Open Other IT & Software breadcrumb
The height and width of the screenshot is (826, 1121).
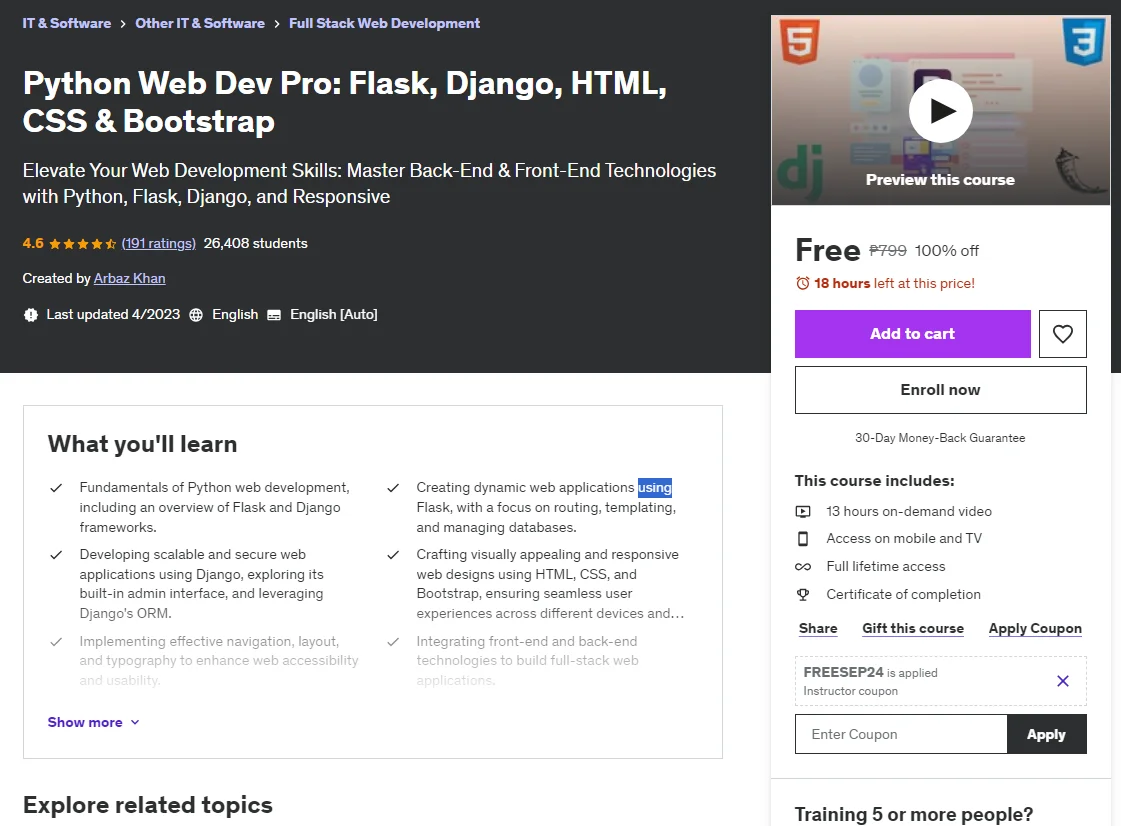199,23
